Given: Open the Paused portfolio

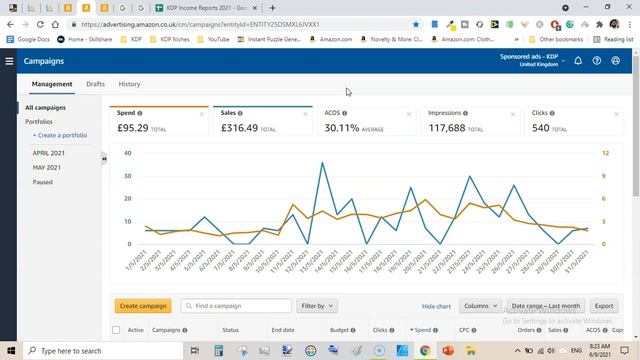Looking at the screenshot, I should [42, 182].
